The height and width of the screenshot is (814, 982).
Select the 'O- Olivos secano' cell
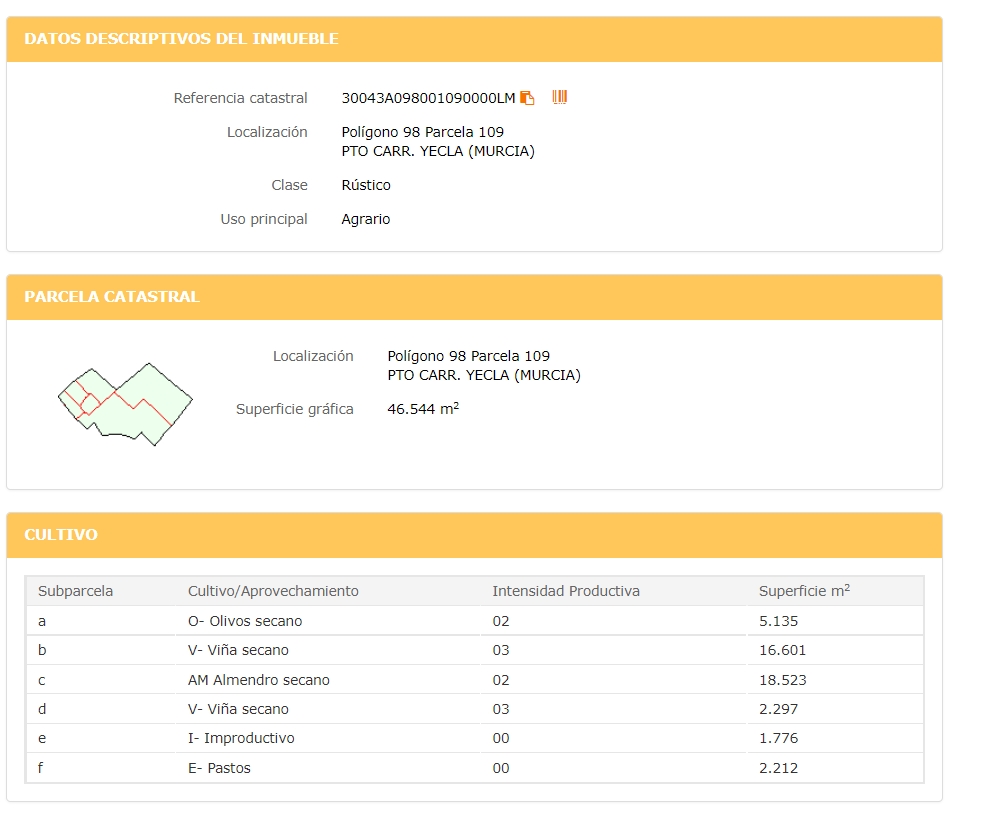pyautogui.click(x=245, y=621)
